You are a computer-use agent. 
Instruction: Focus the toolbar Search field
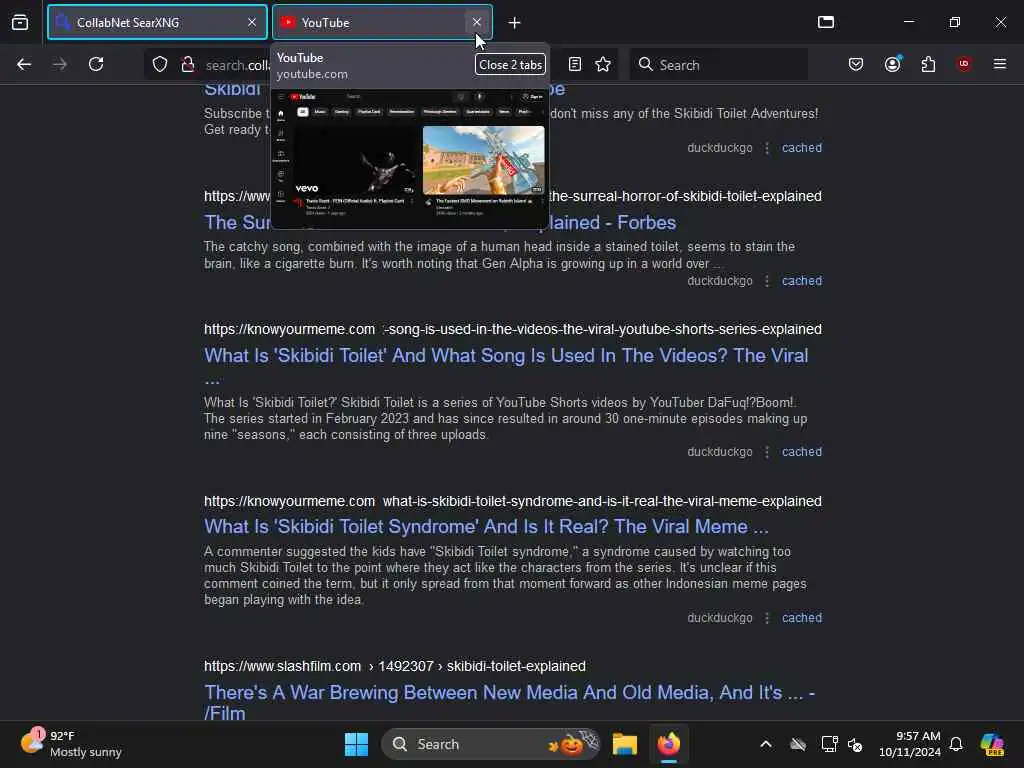[x=718, y=65]
